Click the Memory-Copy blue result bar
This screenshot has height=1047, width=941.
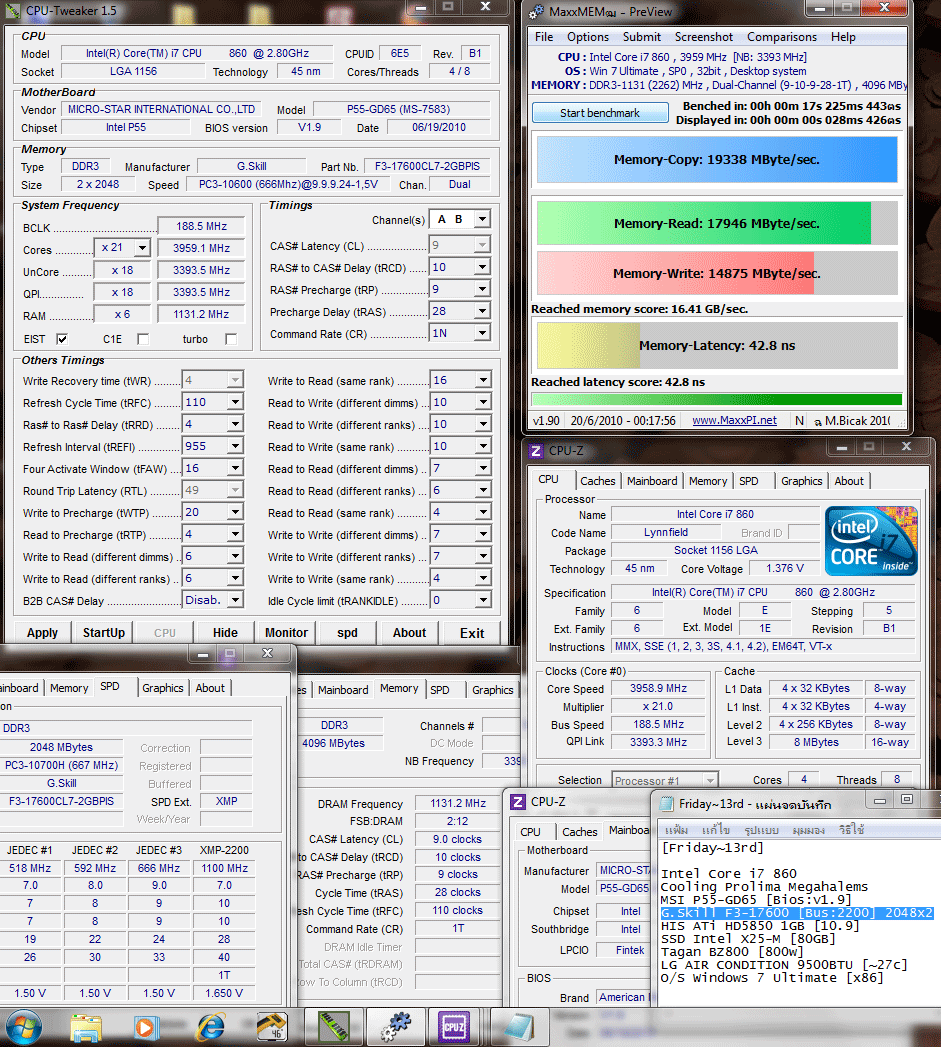tap(717, 160)
